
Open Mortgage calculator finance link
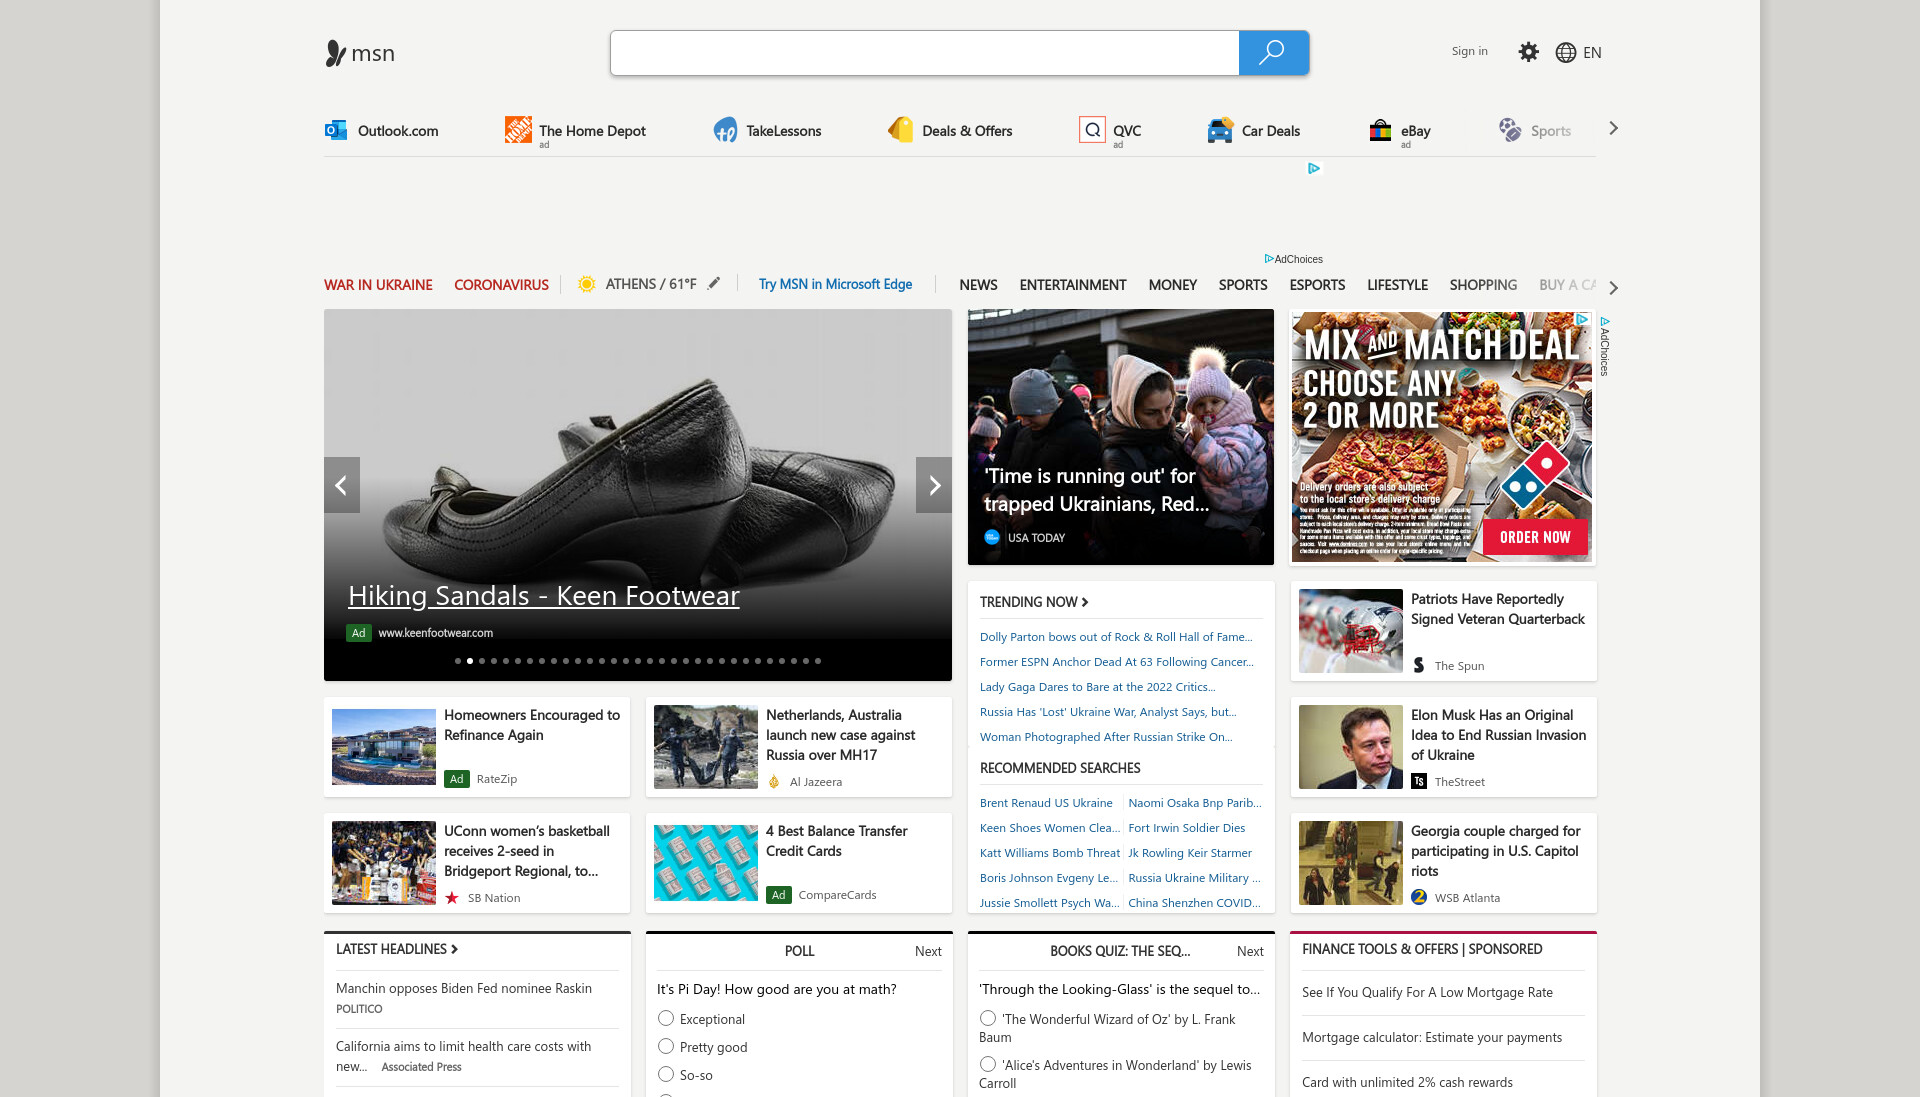[x=1432, y=1037]
